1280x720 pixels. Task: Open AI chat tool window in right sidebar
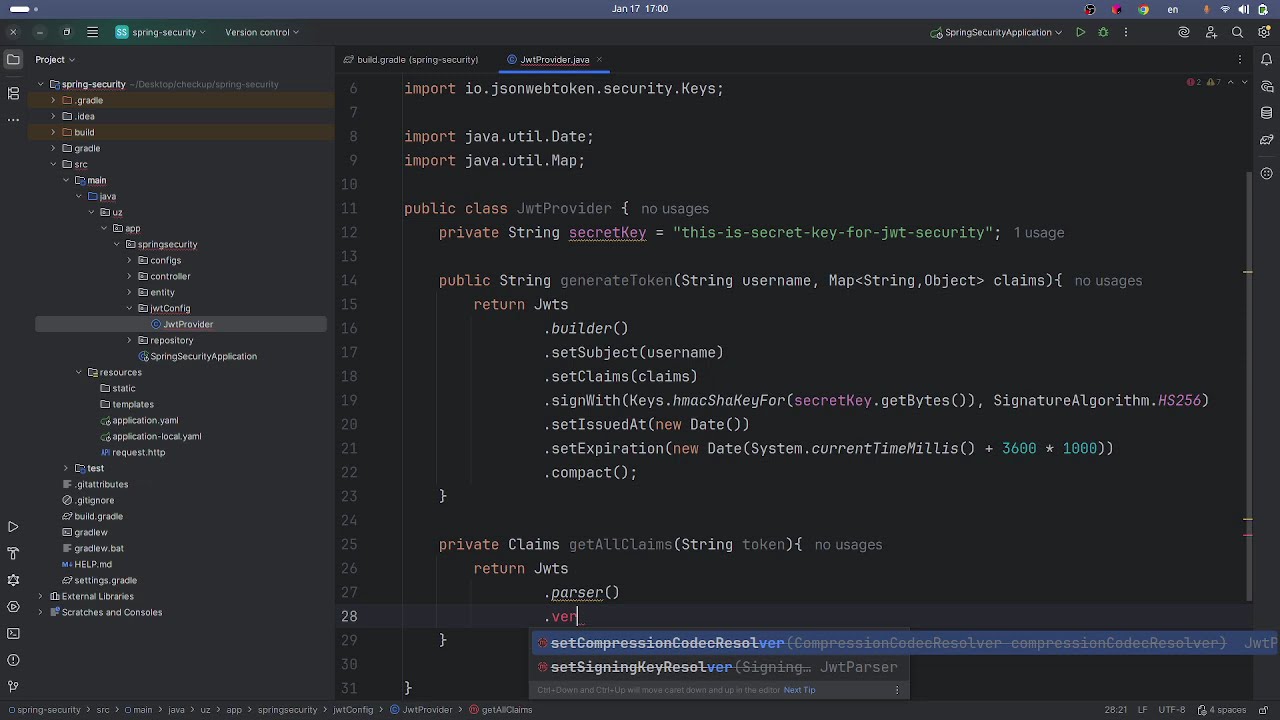tap(1266, 87)
